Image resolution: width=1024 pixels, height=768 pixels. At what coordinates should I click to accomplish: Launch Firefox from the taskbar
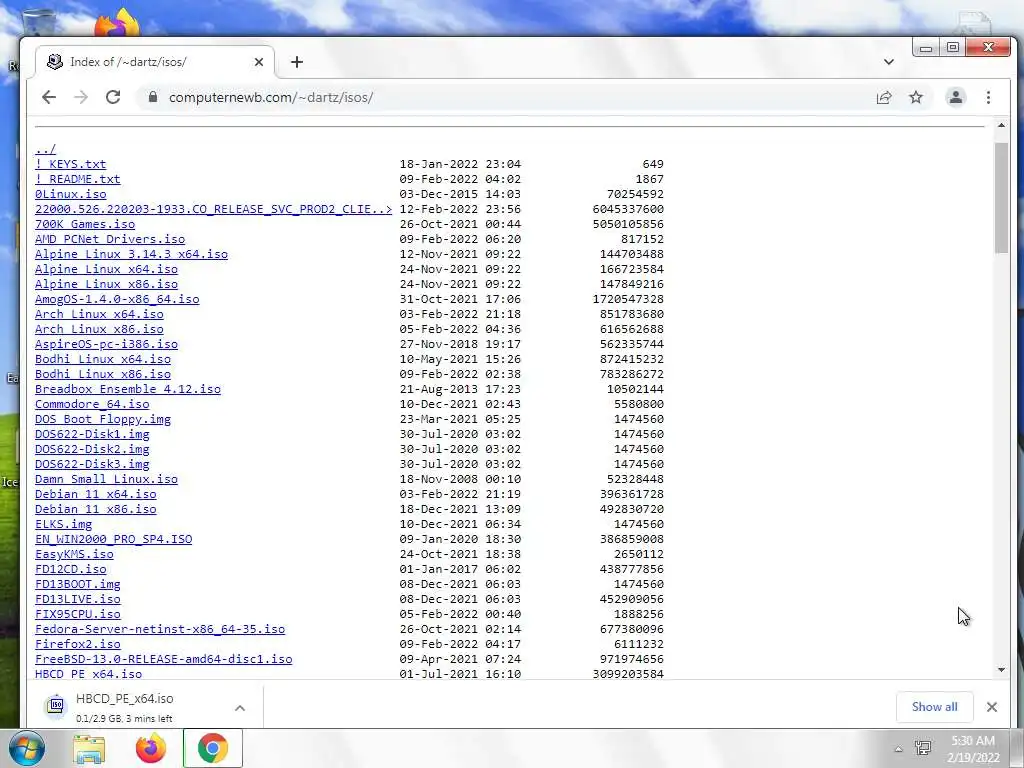click(151, 748)
